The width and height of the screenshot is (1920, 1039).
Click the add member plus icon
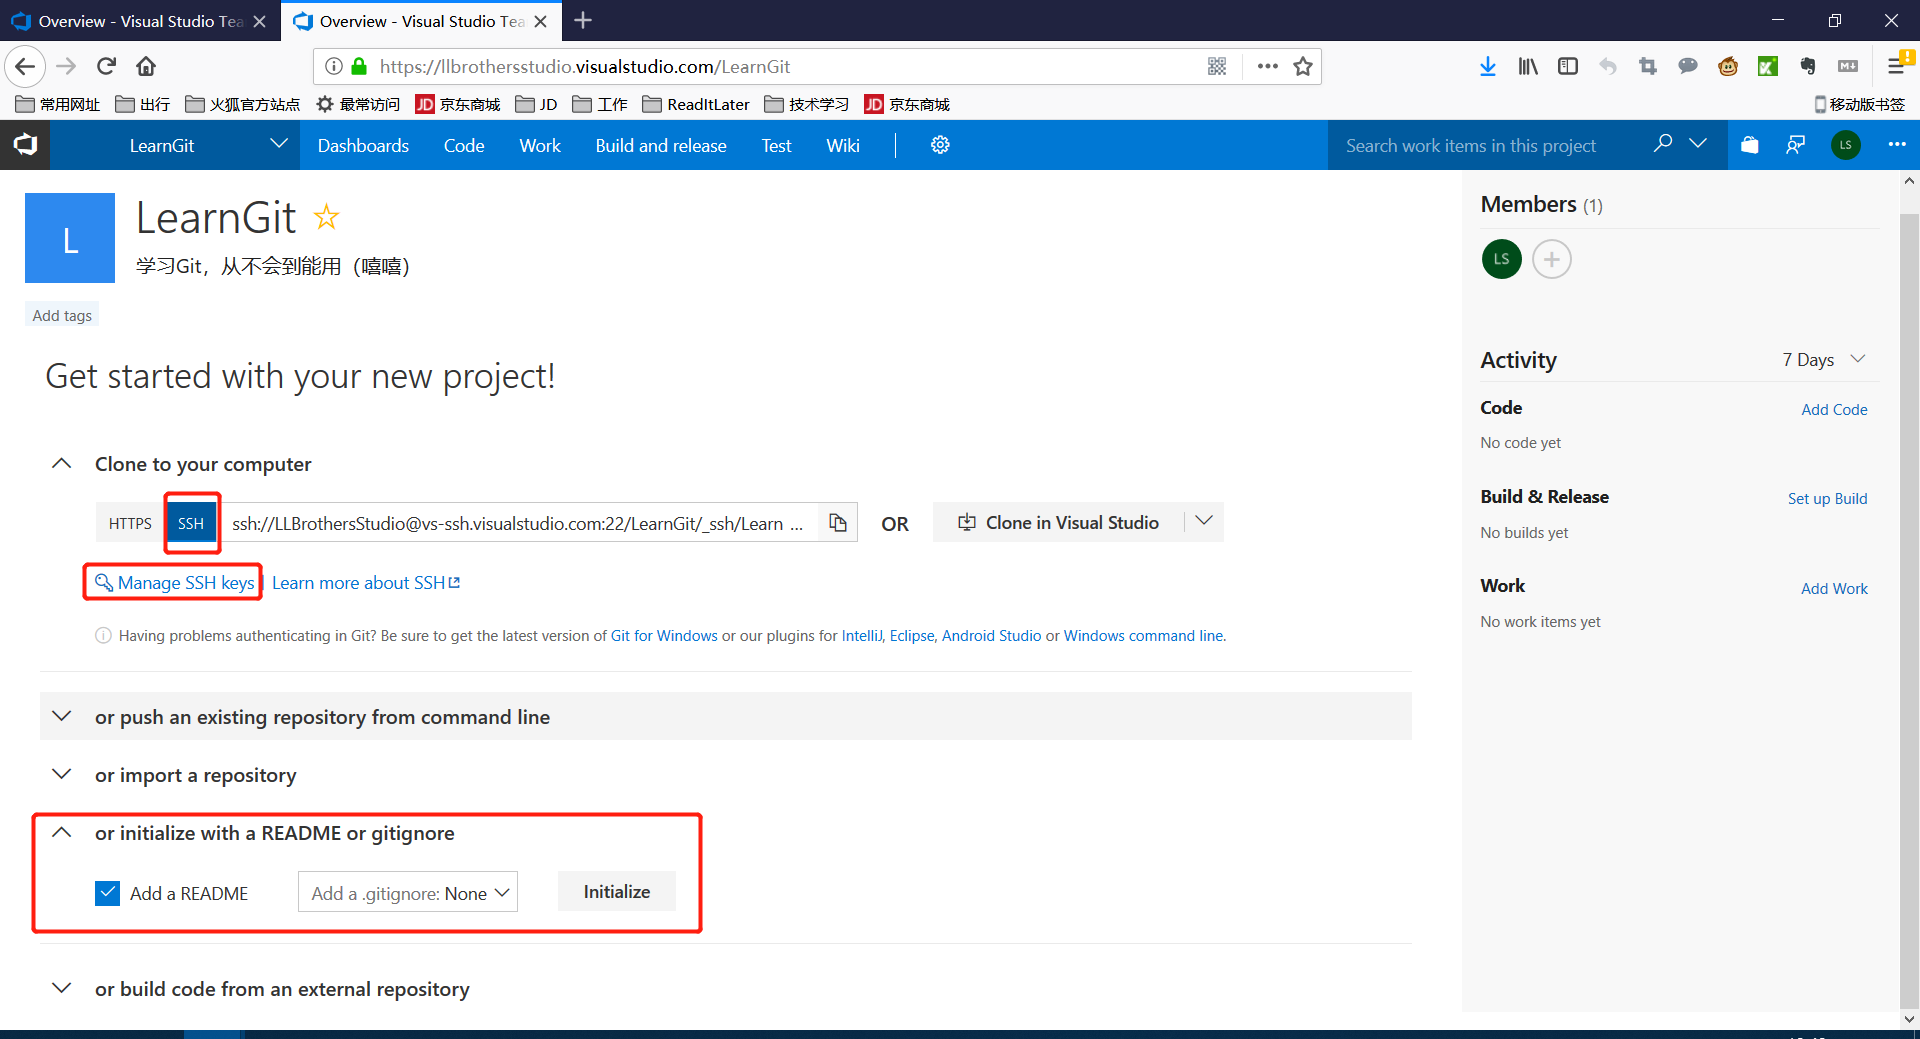1551,260
